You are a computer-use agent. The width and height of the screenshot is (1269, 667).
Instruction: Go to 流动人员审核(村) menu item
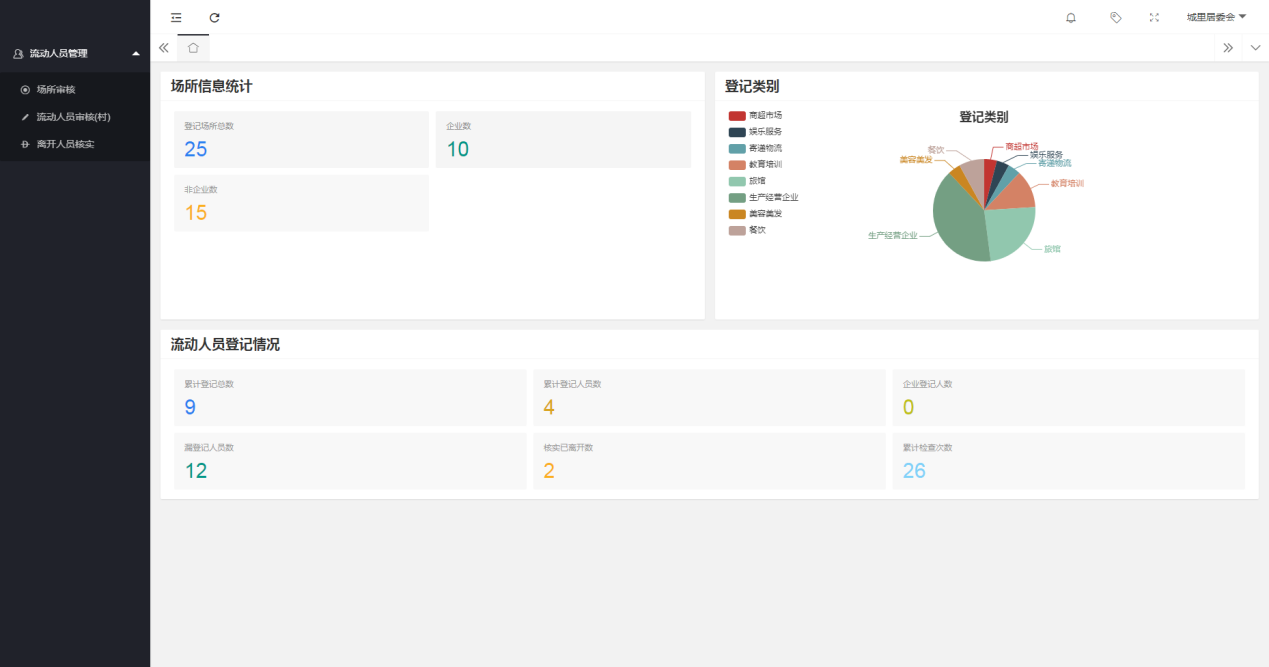pyautogui.click(x=73, y=117)
